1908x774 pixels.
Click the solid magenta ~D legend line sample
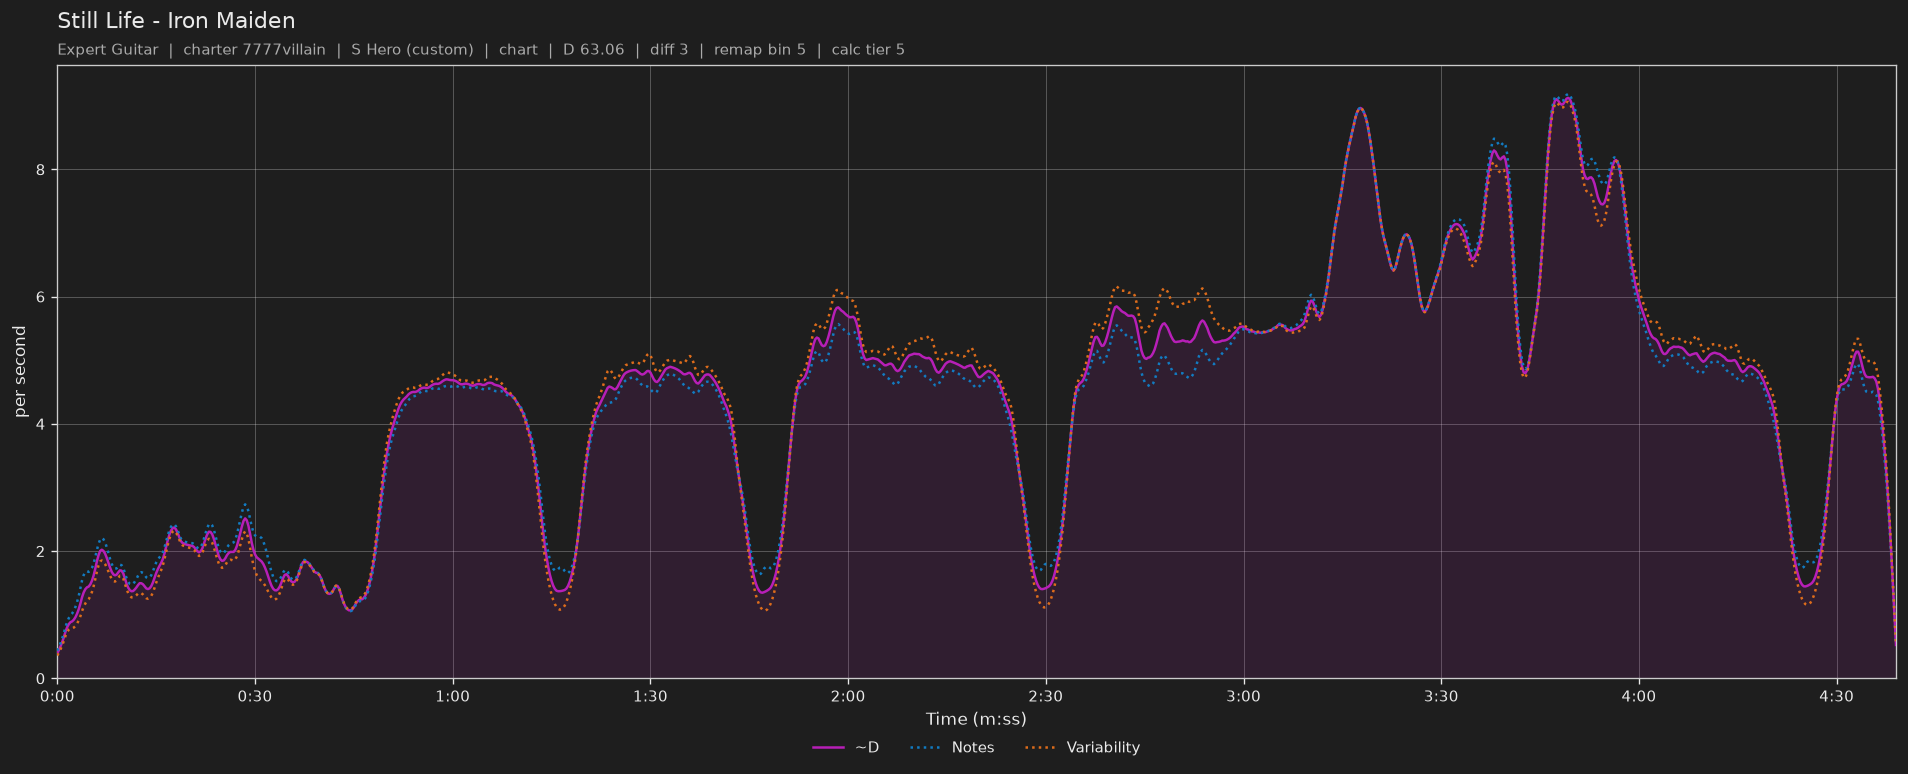click(x=829, y=748)
